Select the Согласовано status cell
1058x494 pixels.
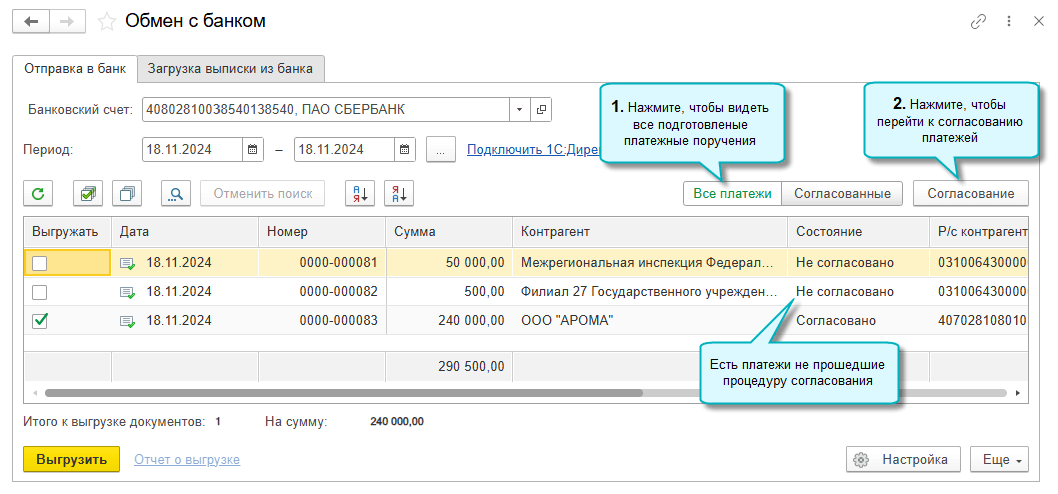coord(858,321)
